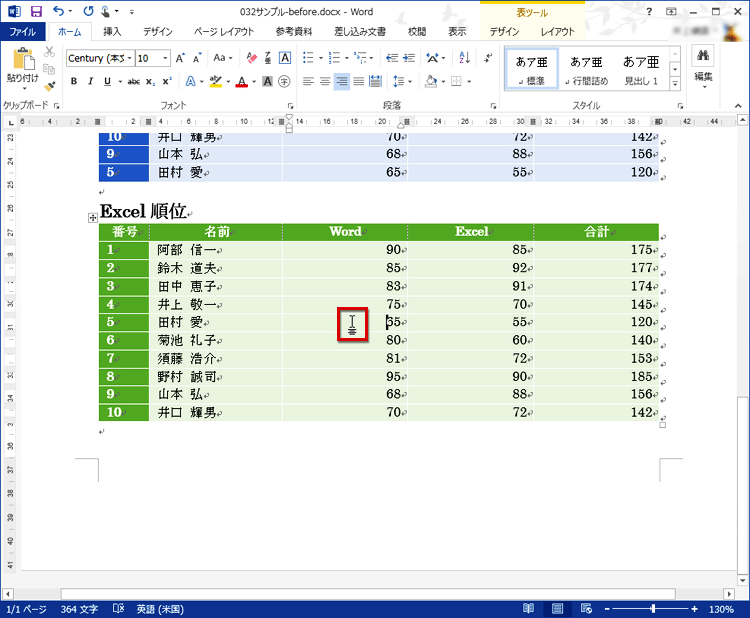Click the Paste clipboard icon
750x618 pixels.
[x=23, y=59]
